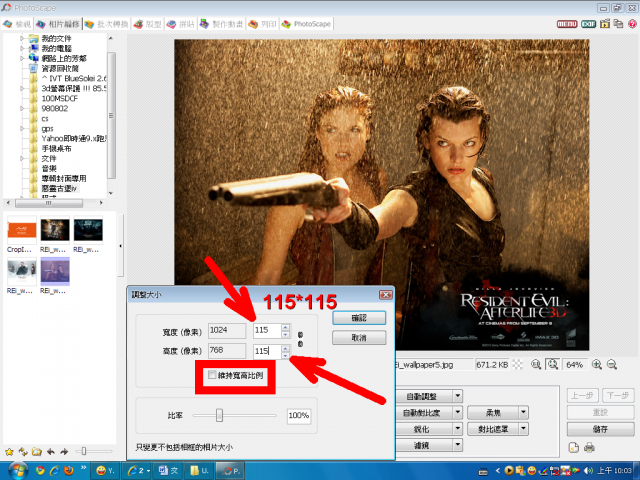Screen dimensions: 640x480
Task: Select the 專輯封面專用 folder
Action: [64, 178]
